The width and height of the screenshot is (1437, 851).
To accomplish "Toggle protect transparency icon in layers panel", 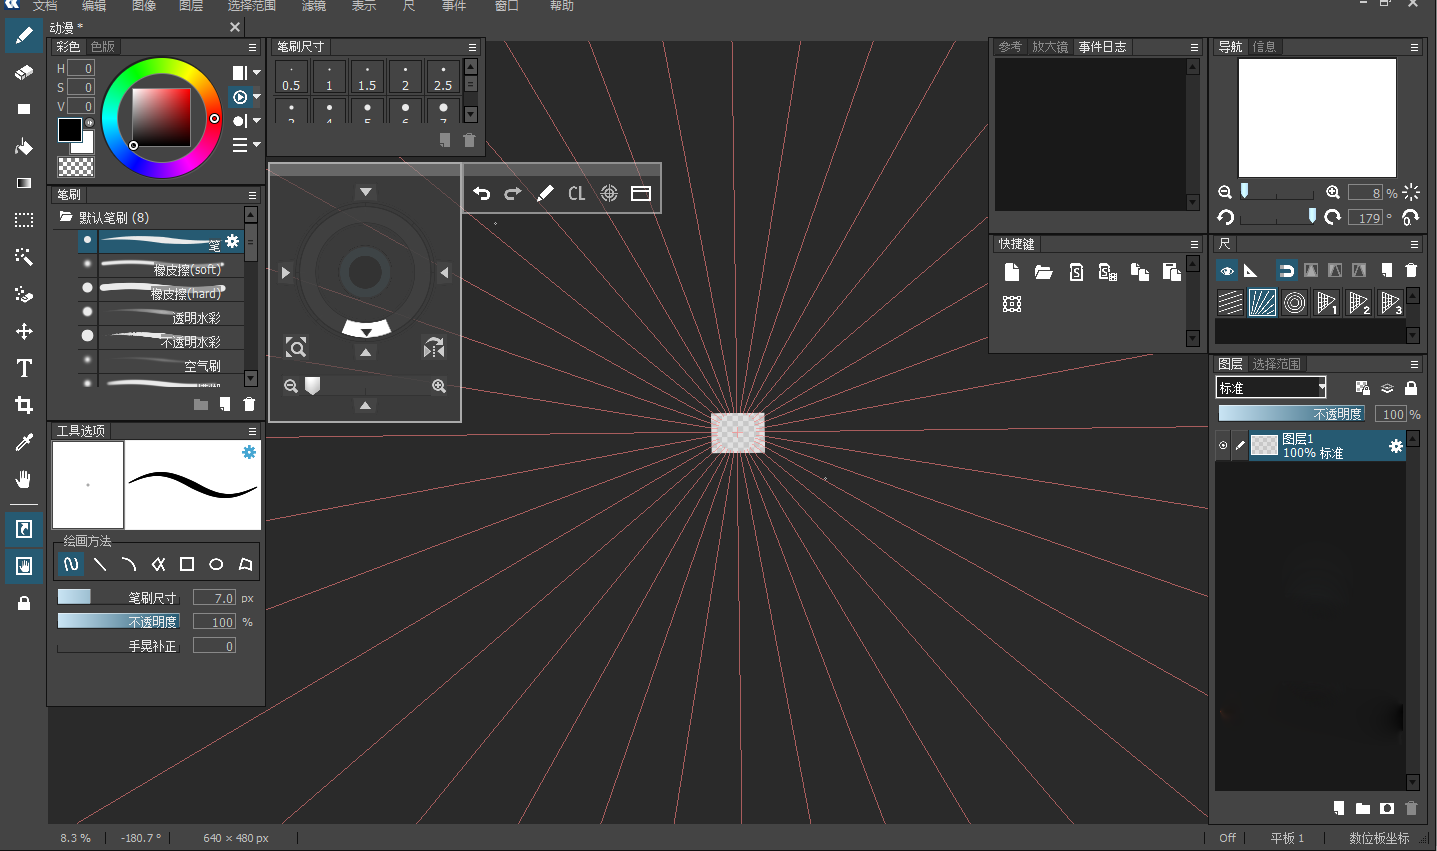I will click(1362, 388).
